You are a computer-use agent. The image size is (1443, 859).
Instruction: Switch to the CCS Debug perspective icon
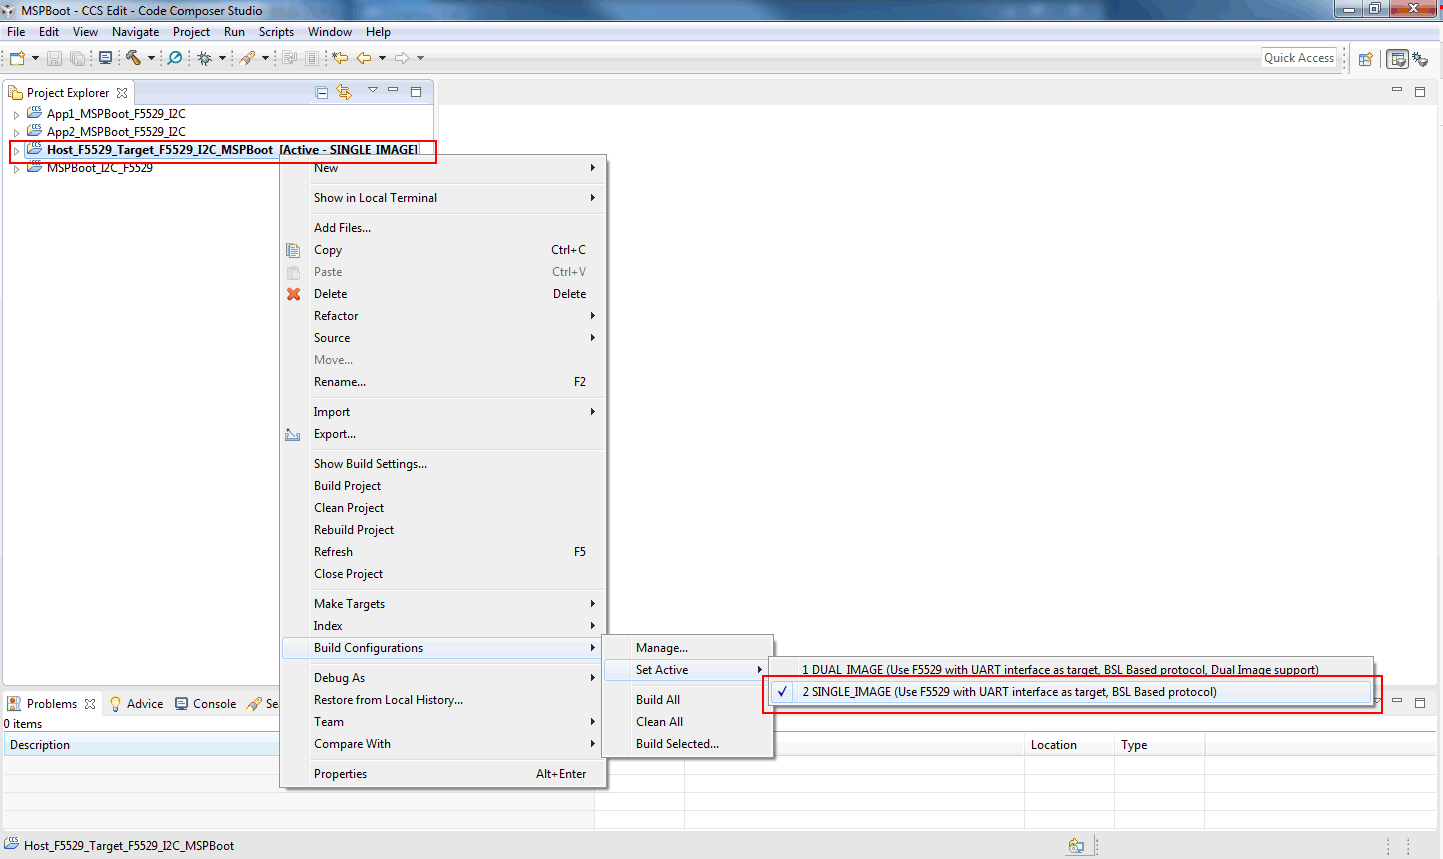pyautogui.click(x=1420, y=59)
